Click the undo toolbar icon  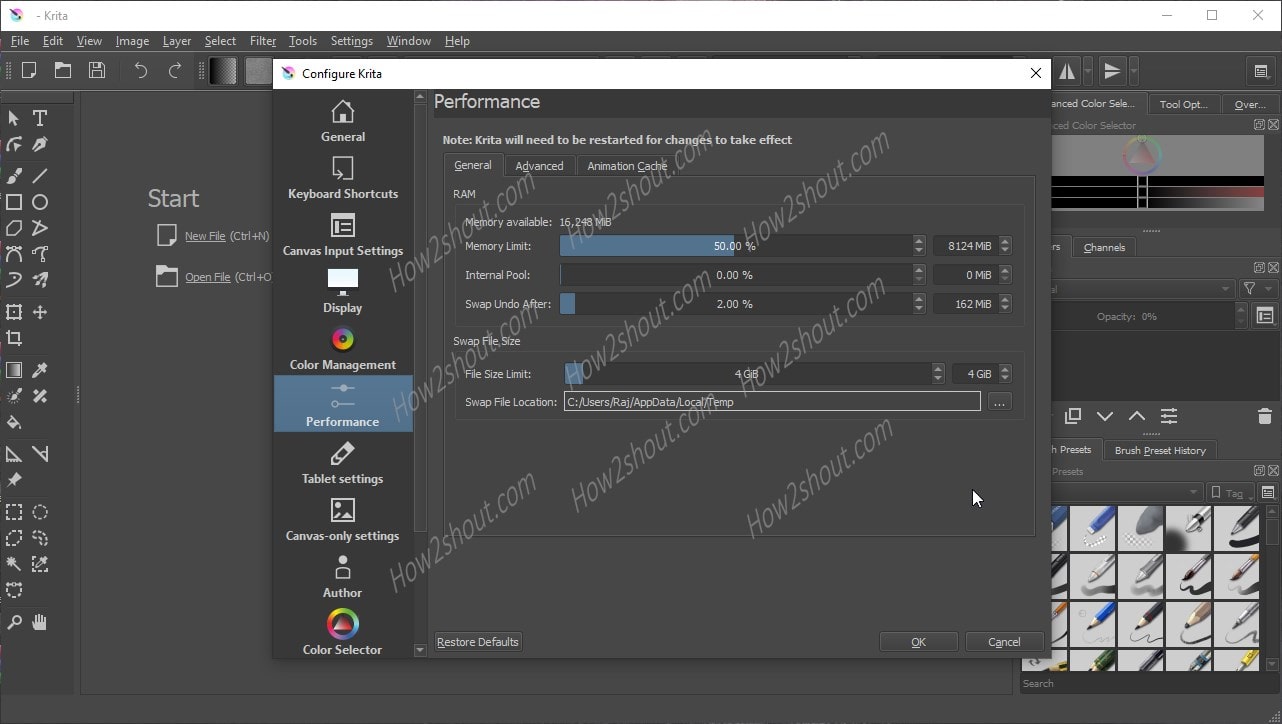click(x=141, y=70)
